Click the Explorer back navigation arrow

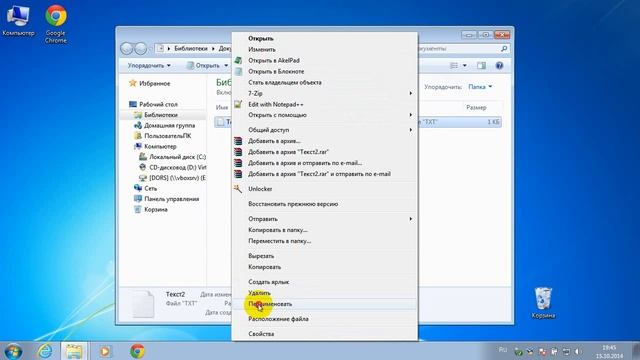point(127,49)
